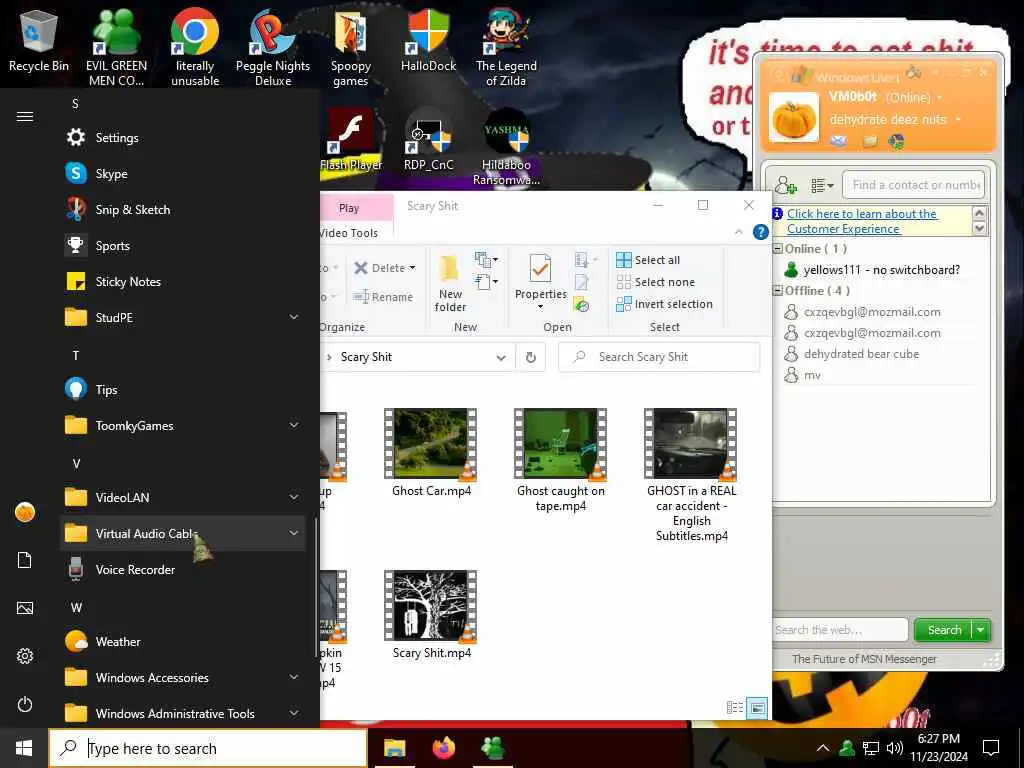
Task: Open Settings from Start menu list
Action: tap(183, 138)
